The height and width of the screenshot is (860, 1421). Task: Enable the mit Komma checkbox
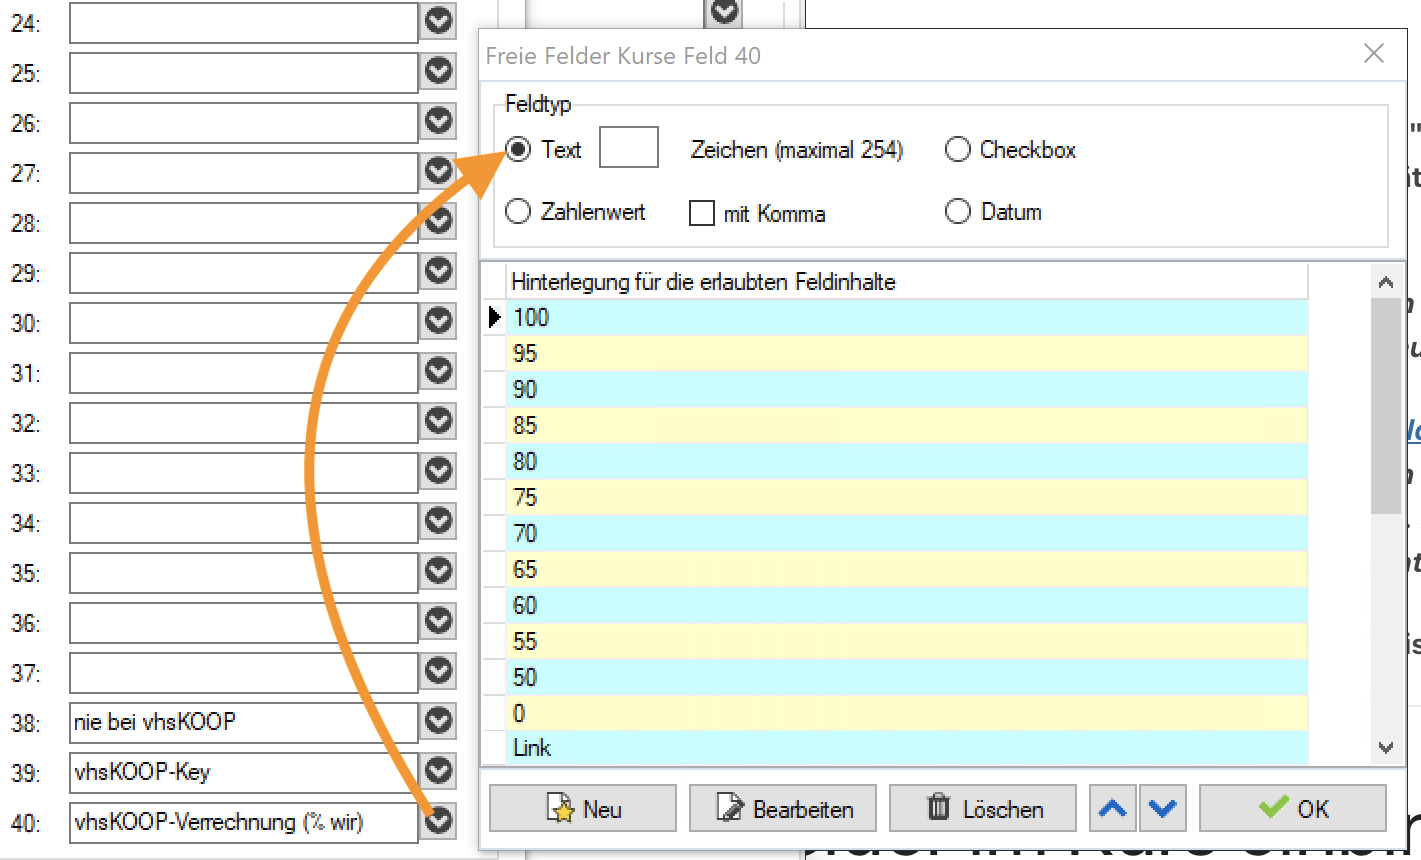click(702, 213)
